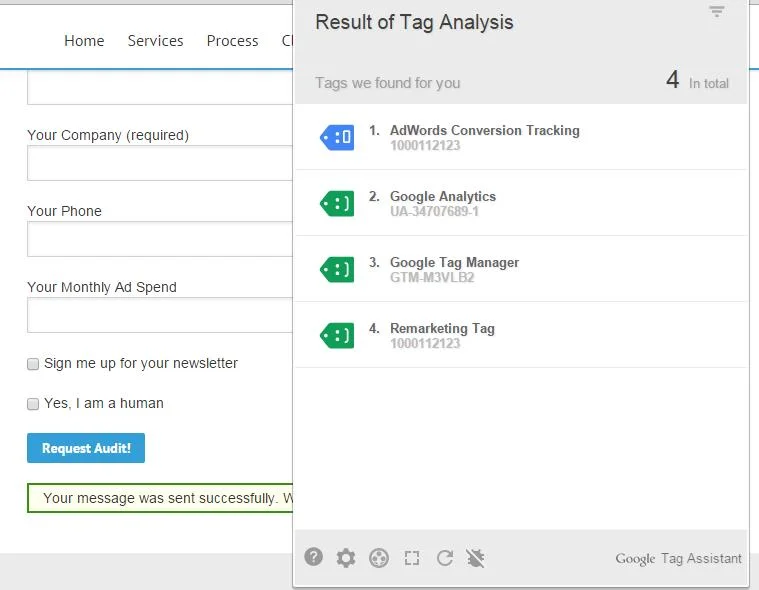Click the message sent successfully notice
The height and width of the screenshot is (590, 759).
[160, 498]
